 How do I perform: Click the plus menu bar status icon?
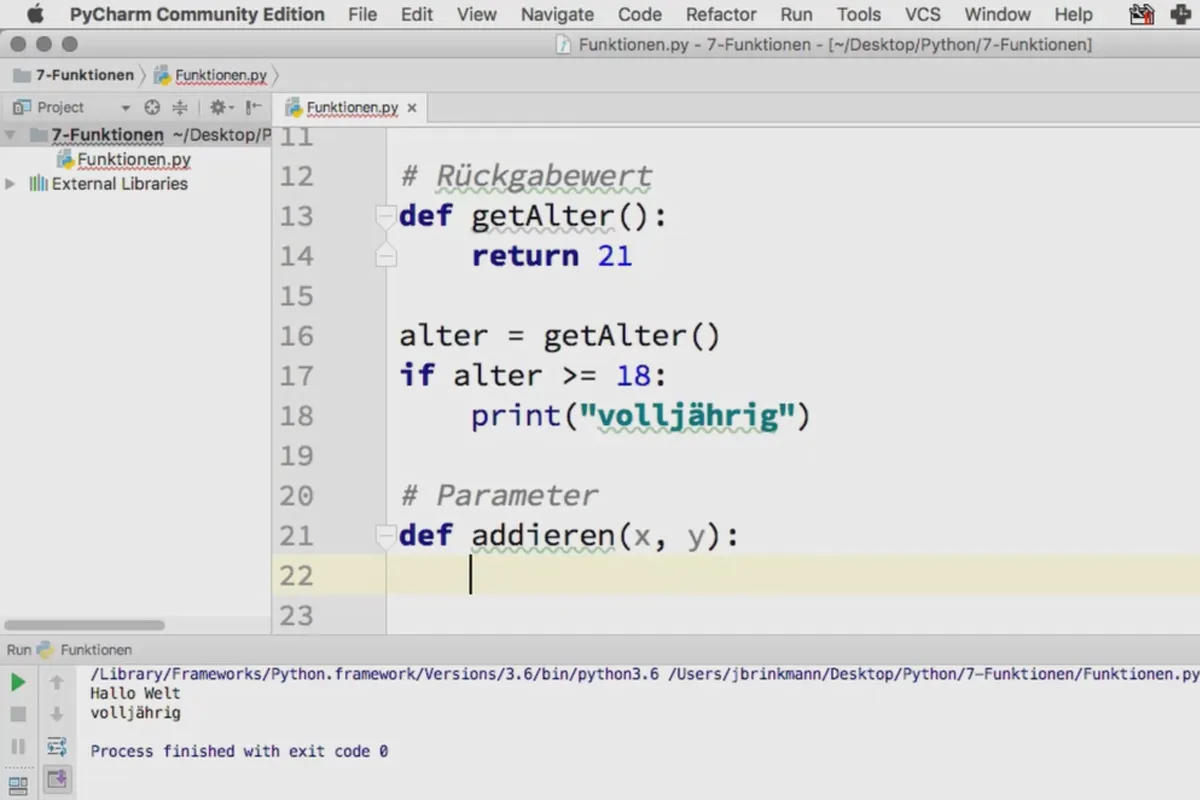pyautogui.click(x=1180, y=14)
